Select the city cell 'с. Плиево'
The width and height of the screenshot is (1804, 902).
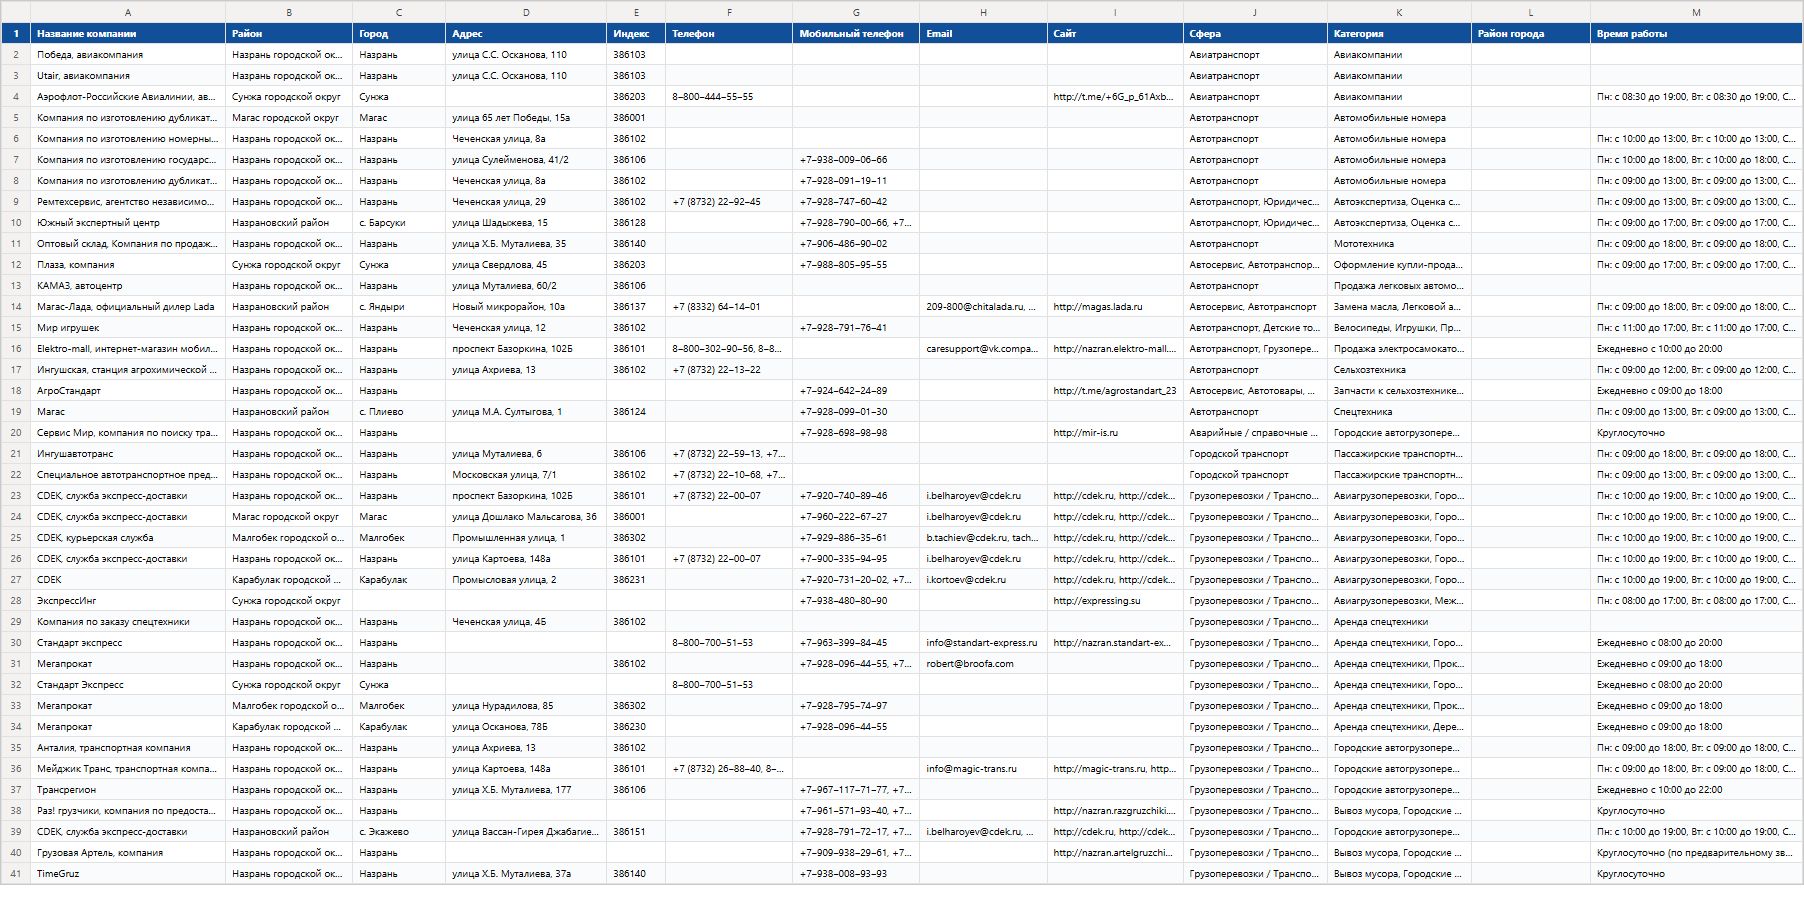click(x=399, y=412)
